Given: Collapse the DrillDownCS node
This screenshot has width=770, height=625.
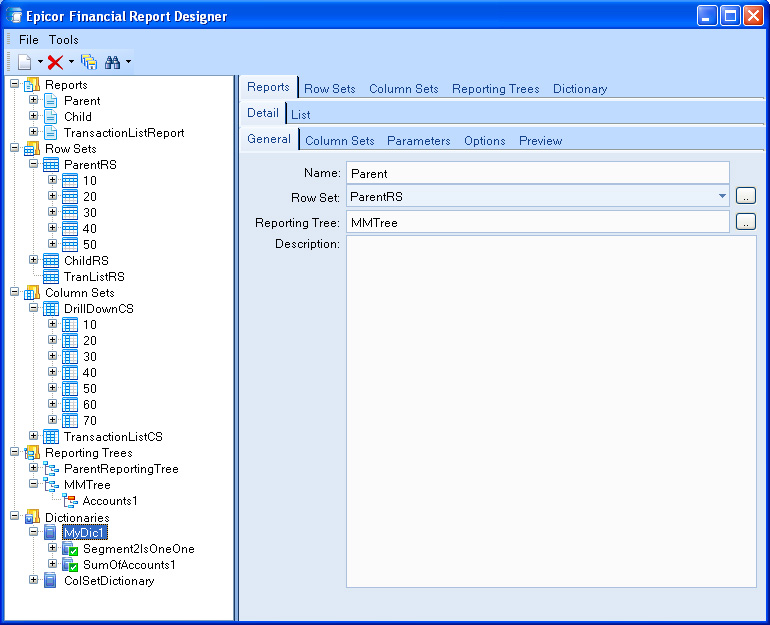Looking at the screenshot, I should (x=33, y=308).
